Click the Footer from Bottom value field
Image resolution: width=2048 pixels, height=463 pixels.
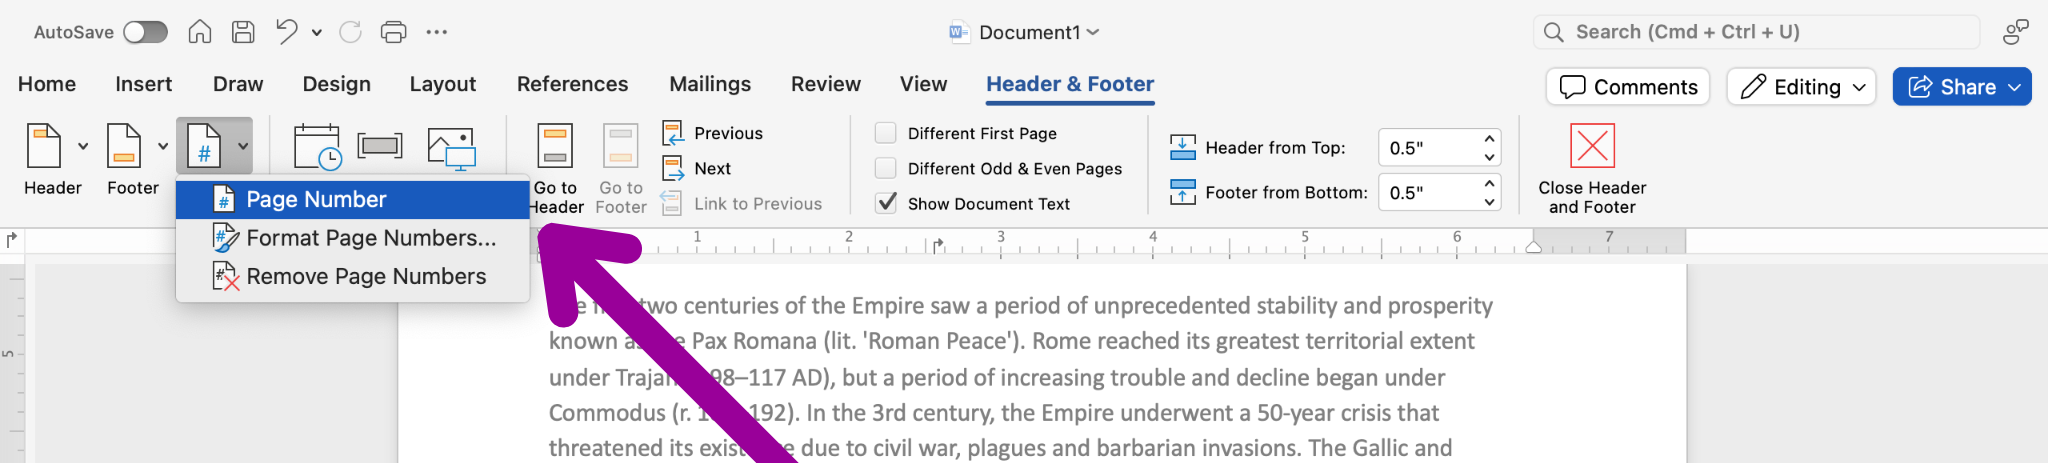[x=1428, y=192]
